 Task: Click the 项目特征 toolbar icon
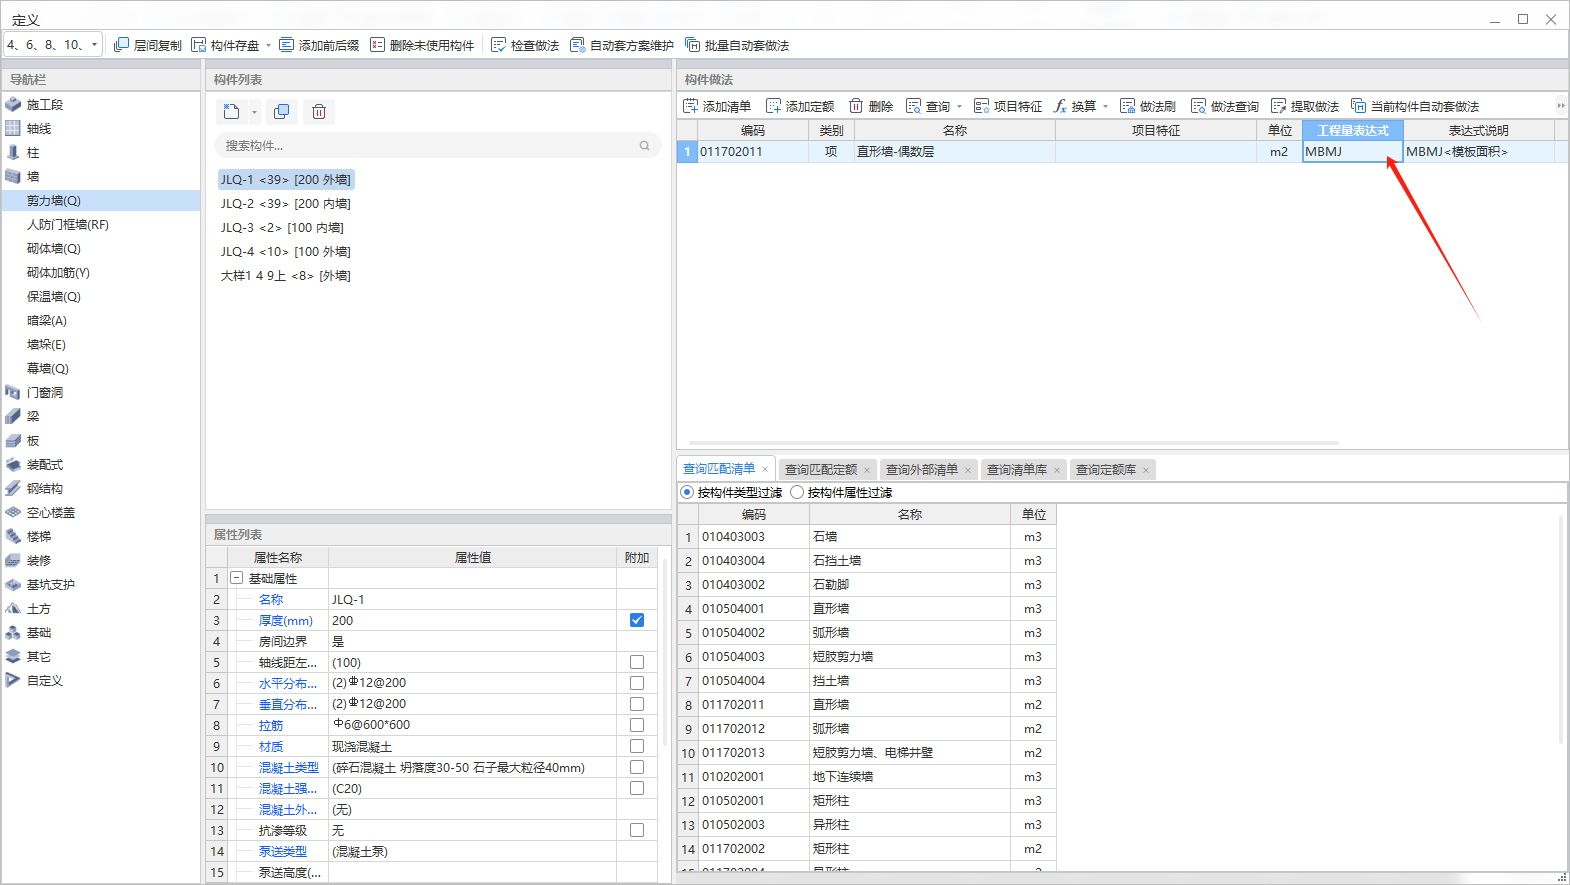981,106
